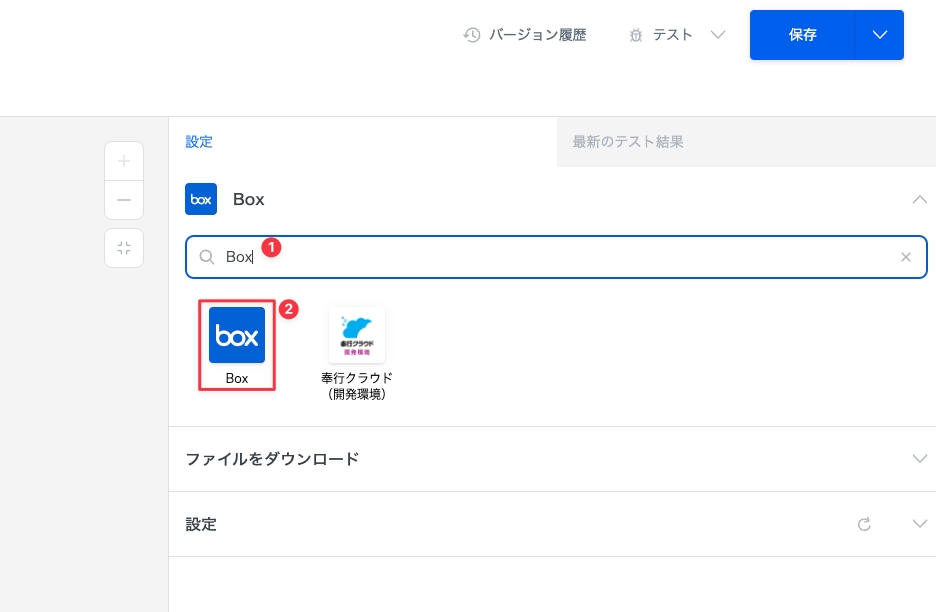Select the 設定 tab at top
The image size is (936, 612).
199,142
